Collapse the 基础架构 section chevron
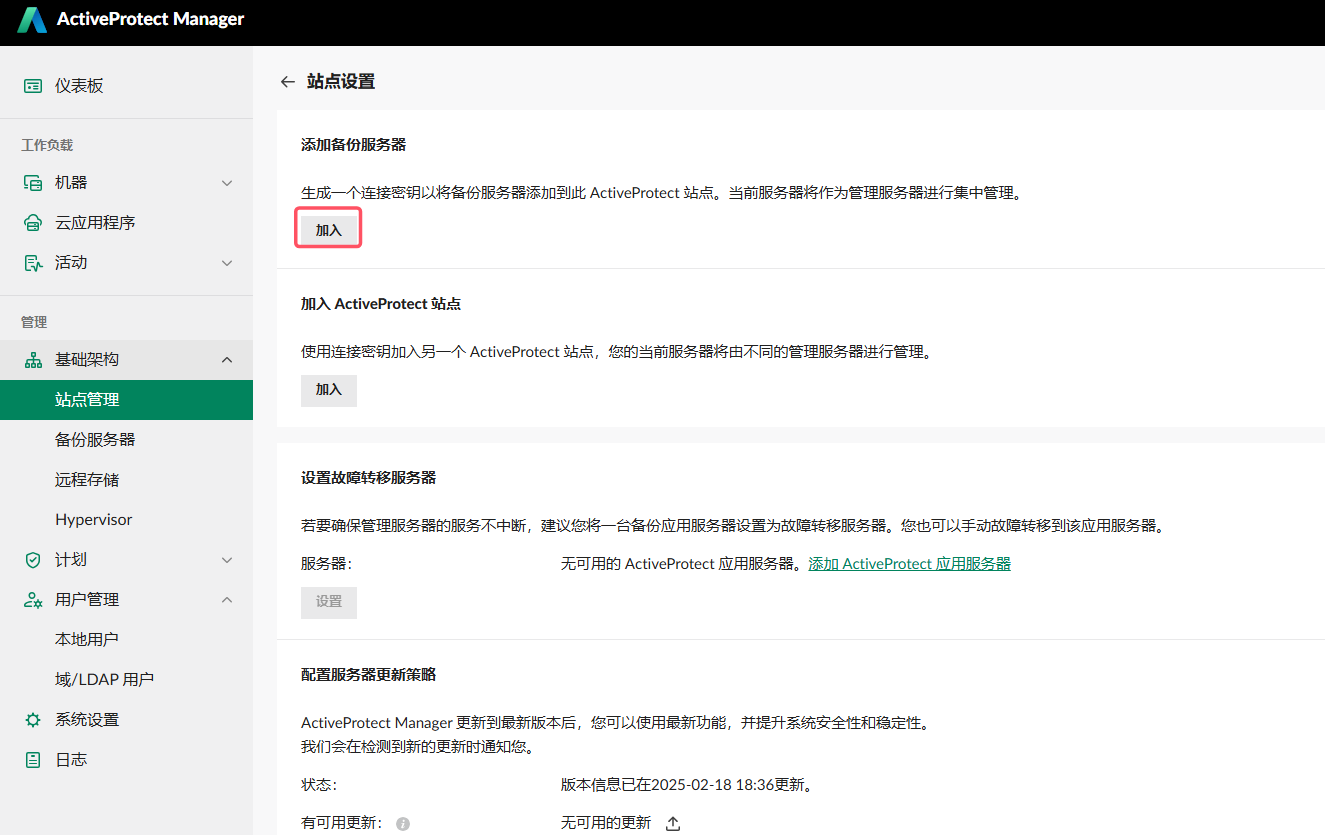The image size is (1325, 835). [x=227, y=360]
